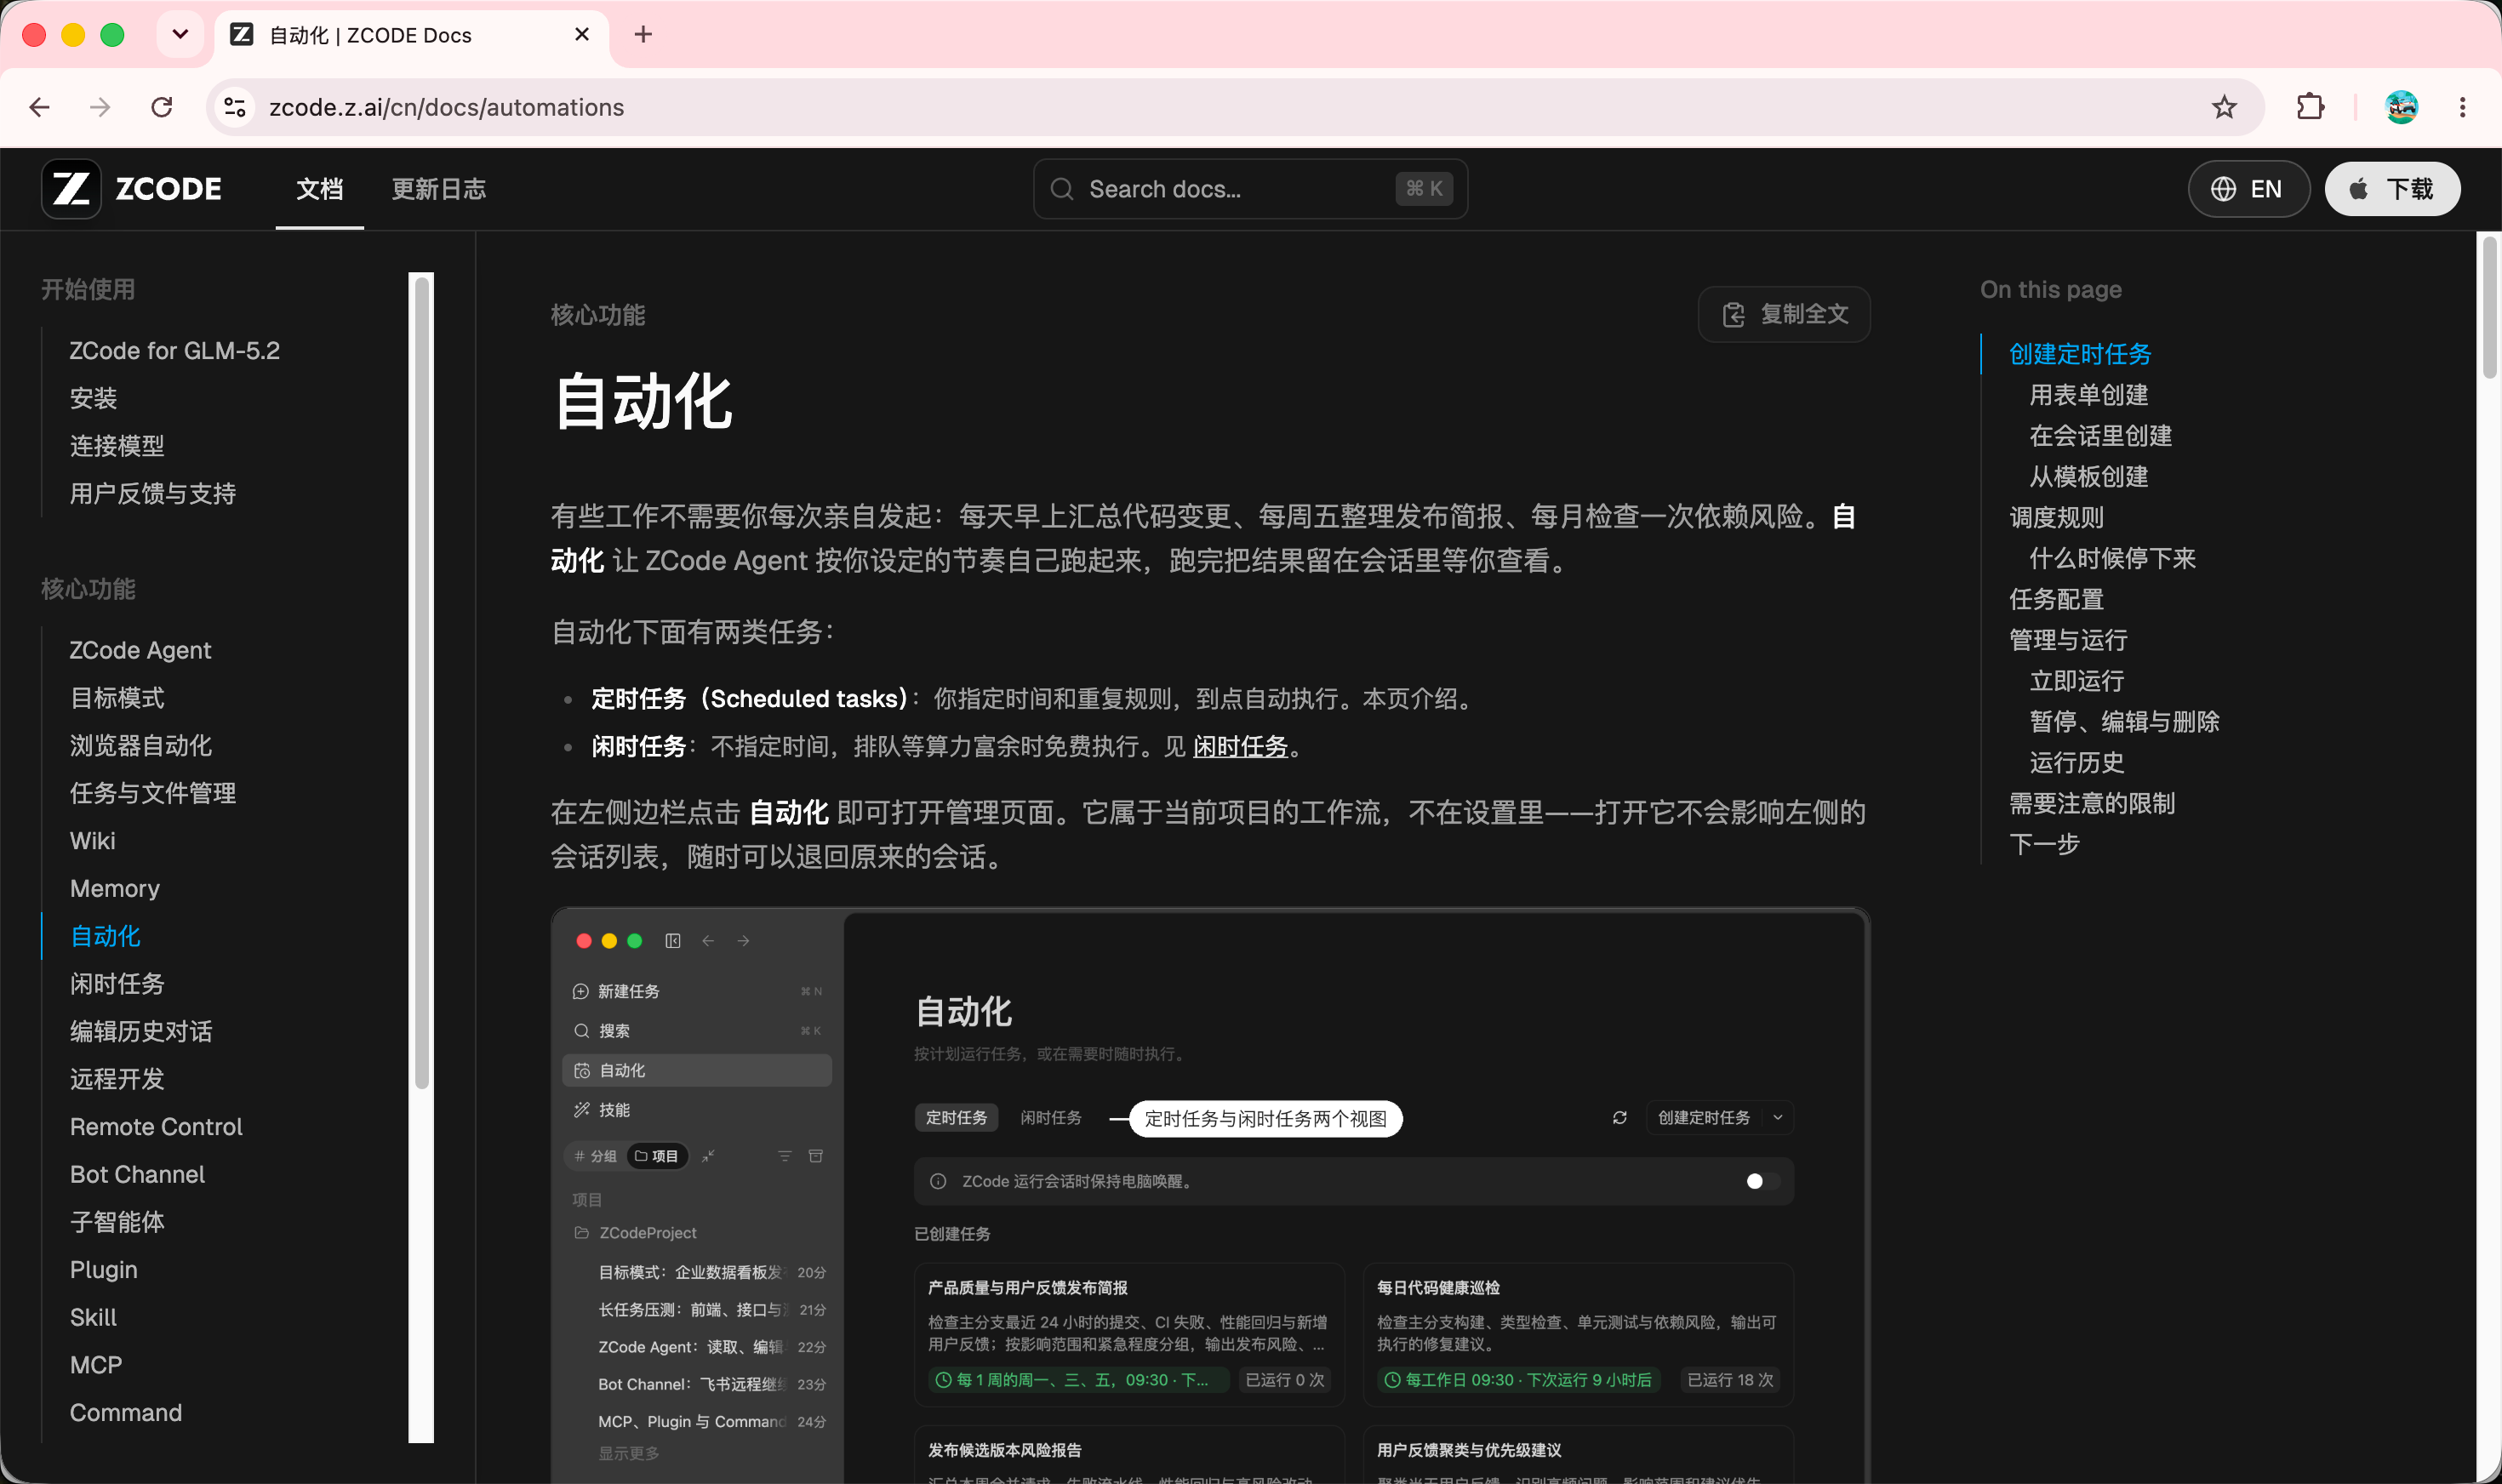Switch to the 闲时任务 view tab
This screenshot has height=1484, width=2502.
tap(1051, 1118)
